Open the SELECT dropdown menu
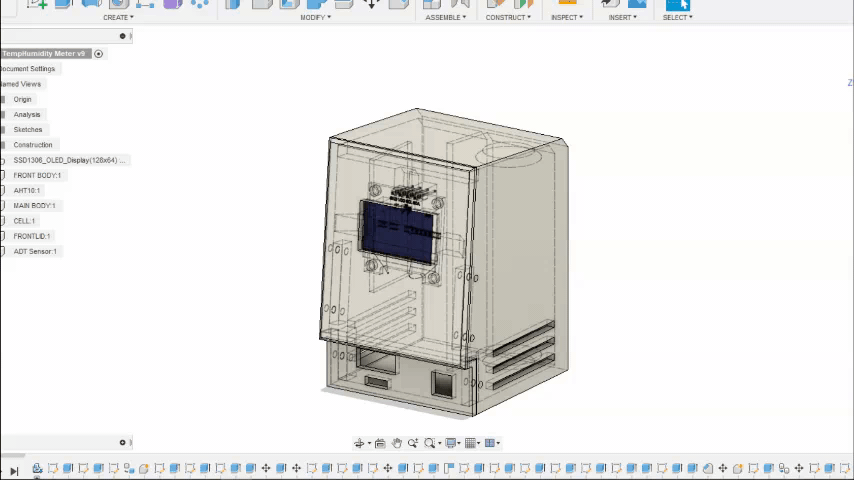The image size is (854, 480). (678, 17)
